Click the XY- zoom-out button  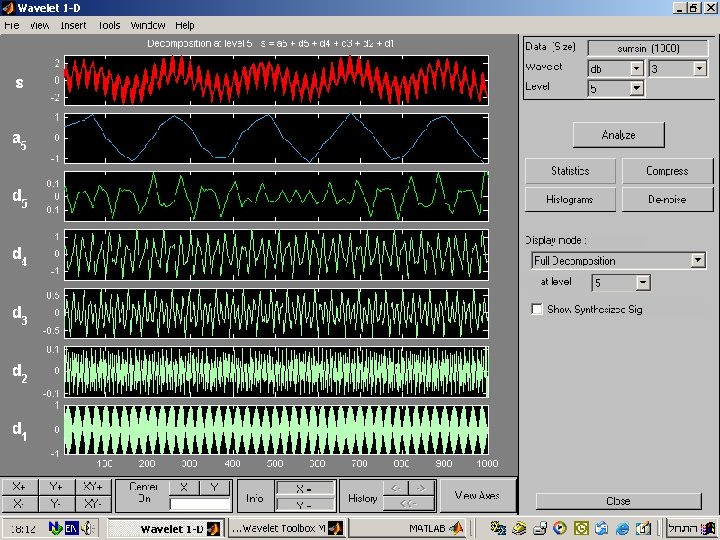pyautogui.click(x=93, y=504)
